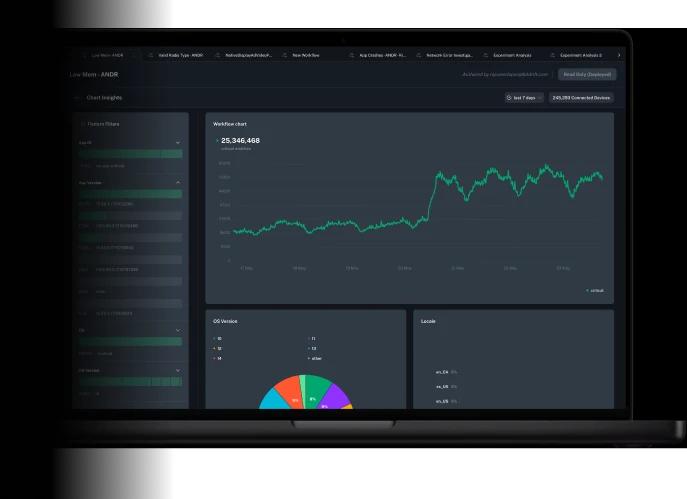Expand the OS Version filter section
This screenshot has height=499, width=687.
177,371
